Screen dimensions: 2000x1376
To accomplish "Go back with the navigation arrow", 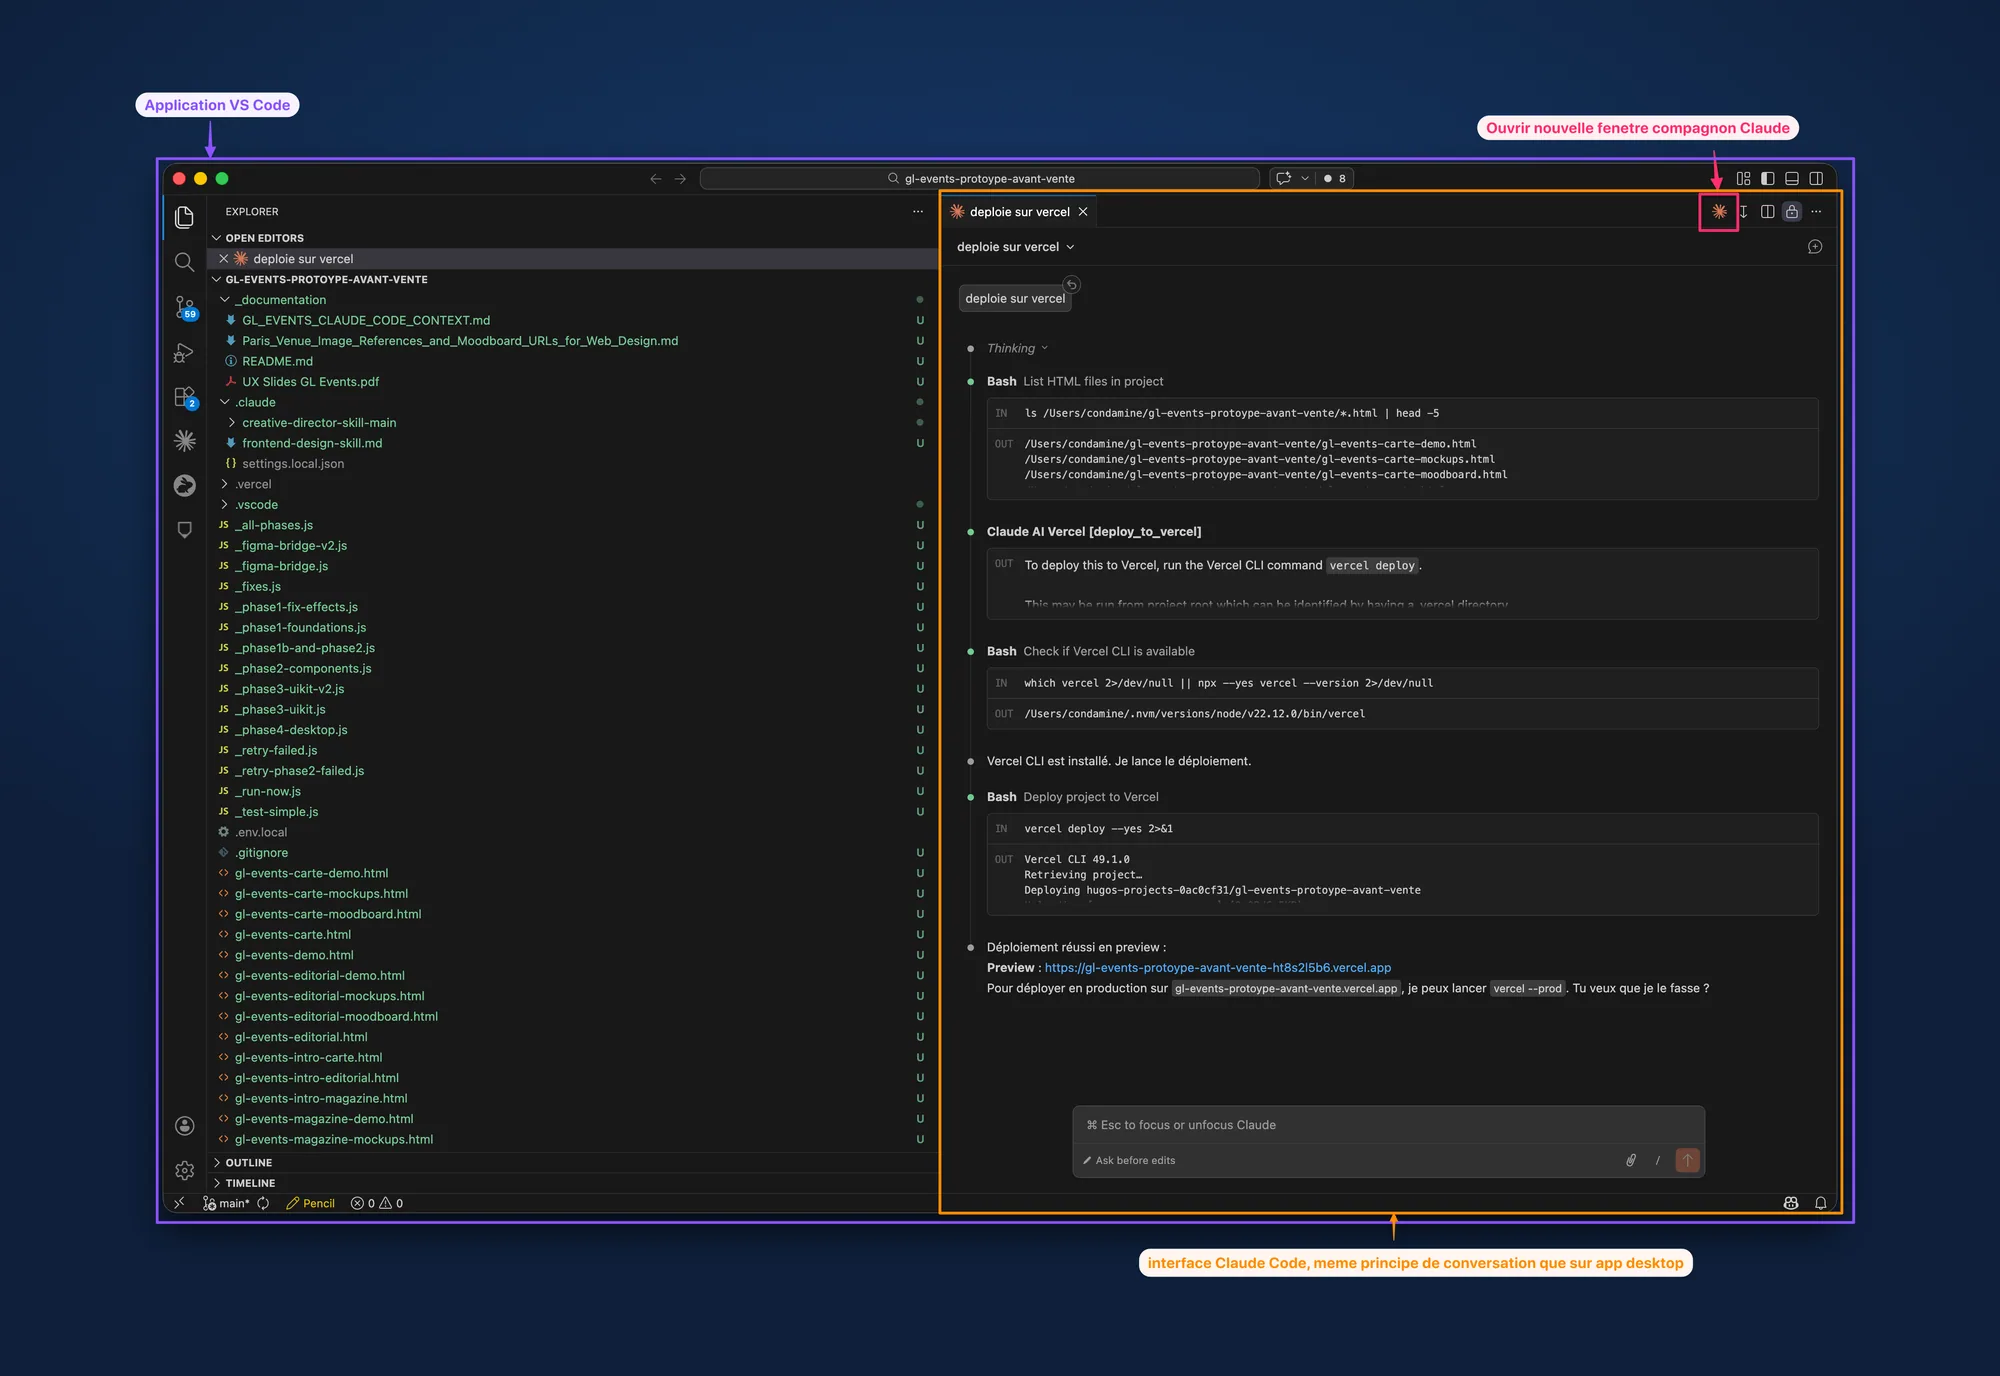I will click(x=656, y=179).
